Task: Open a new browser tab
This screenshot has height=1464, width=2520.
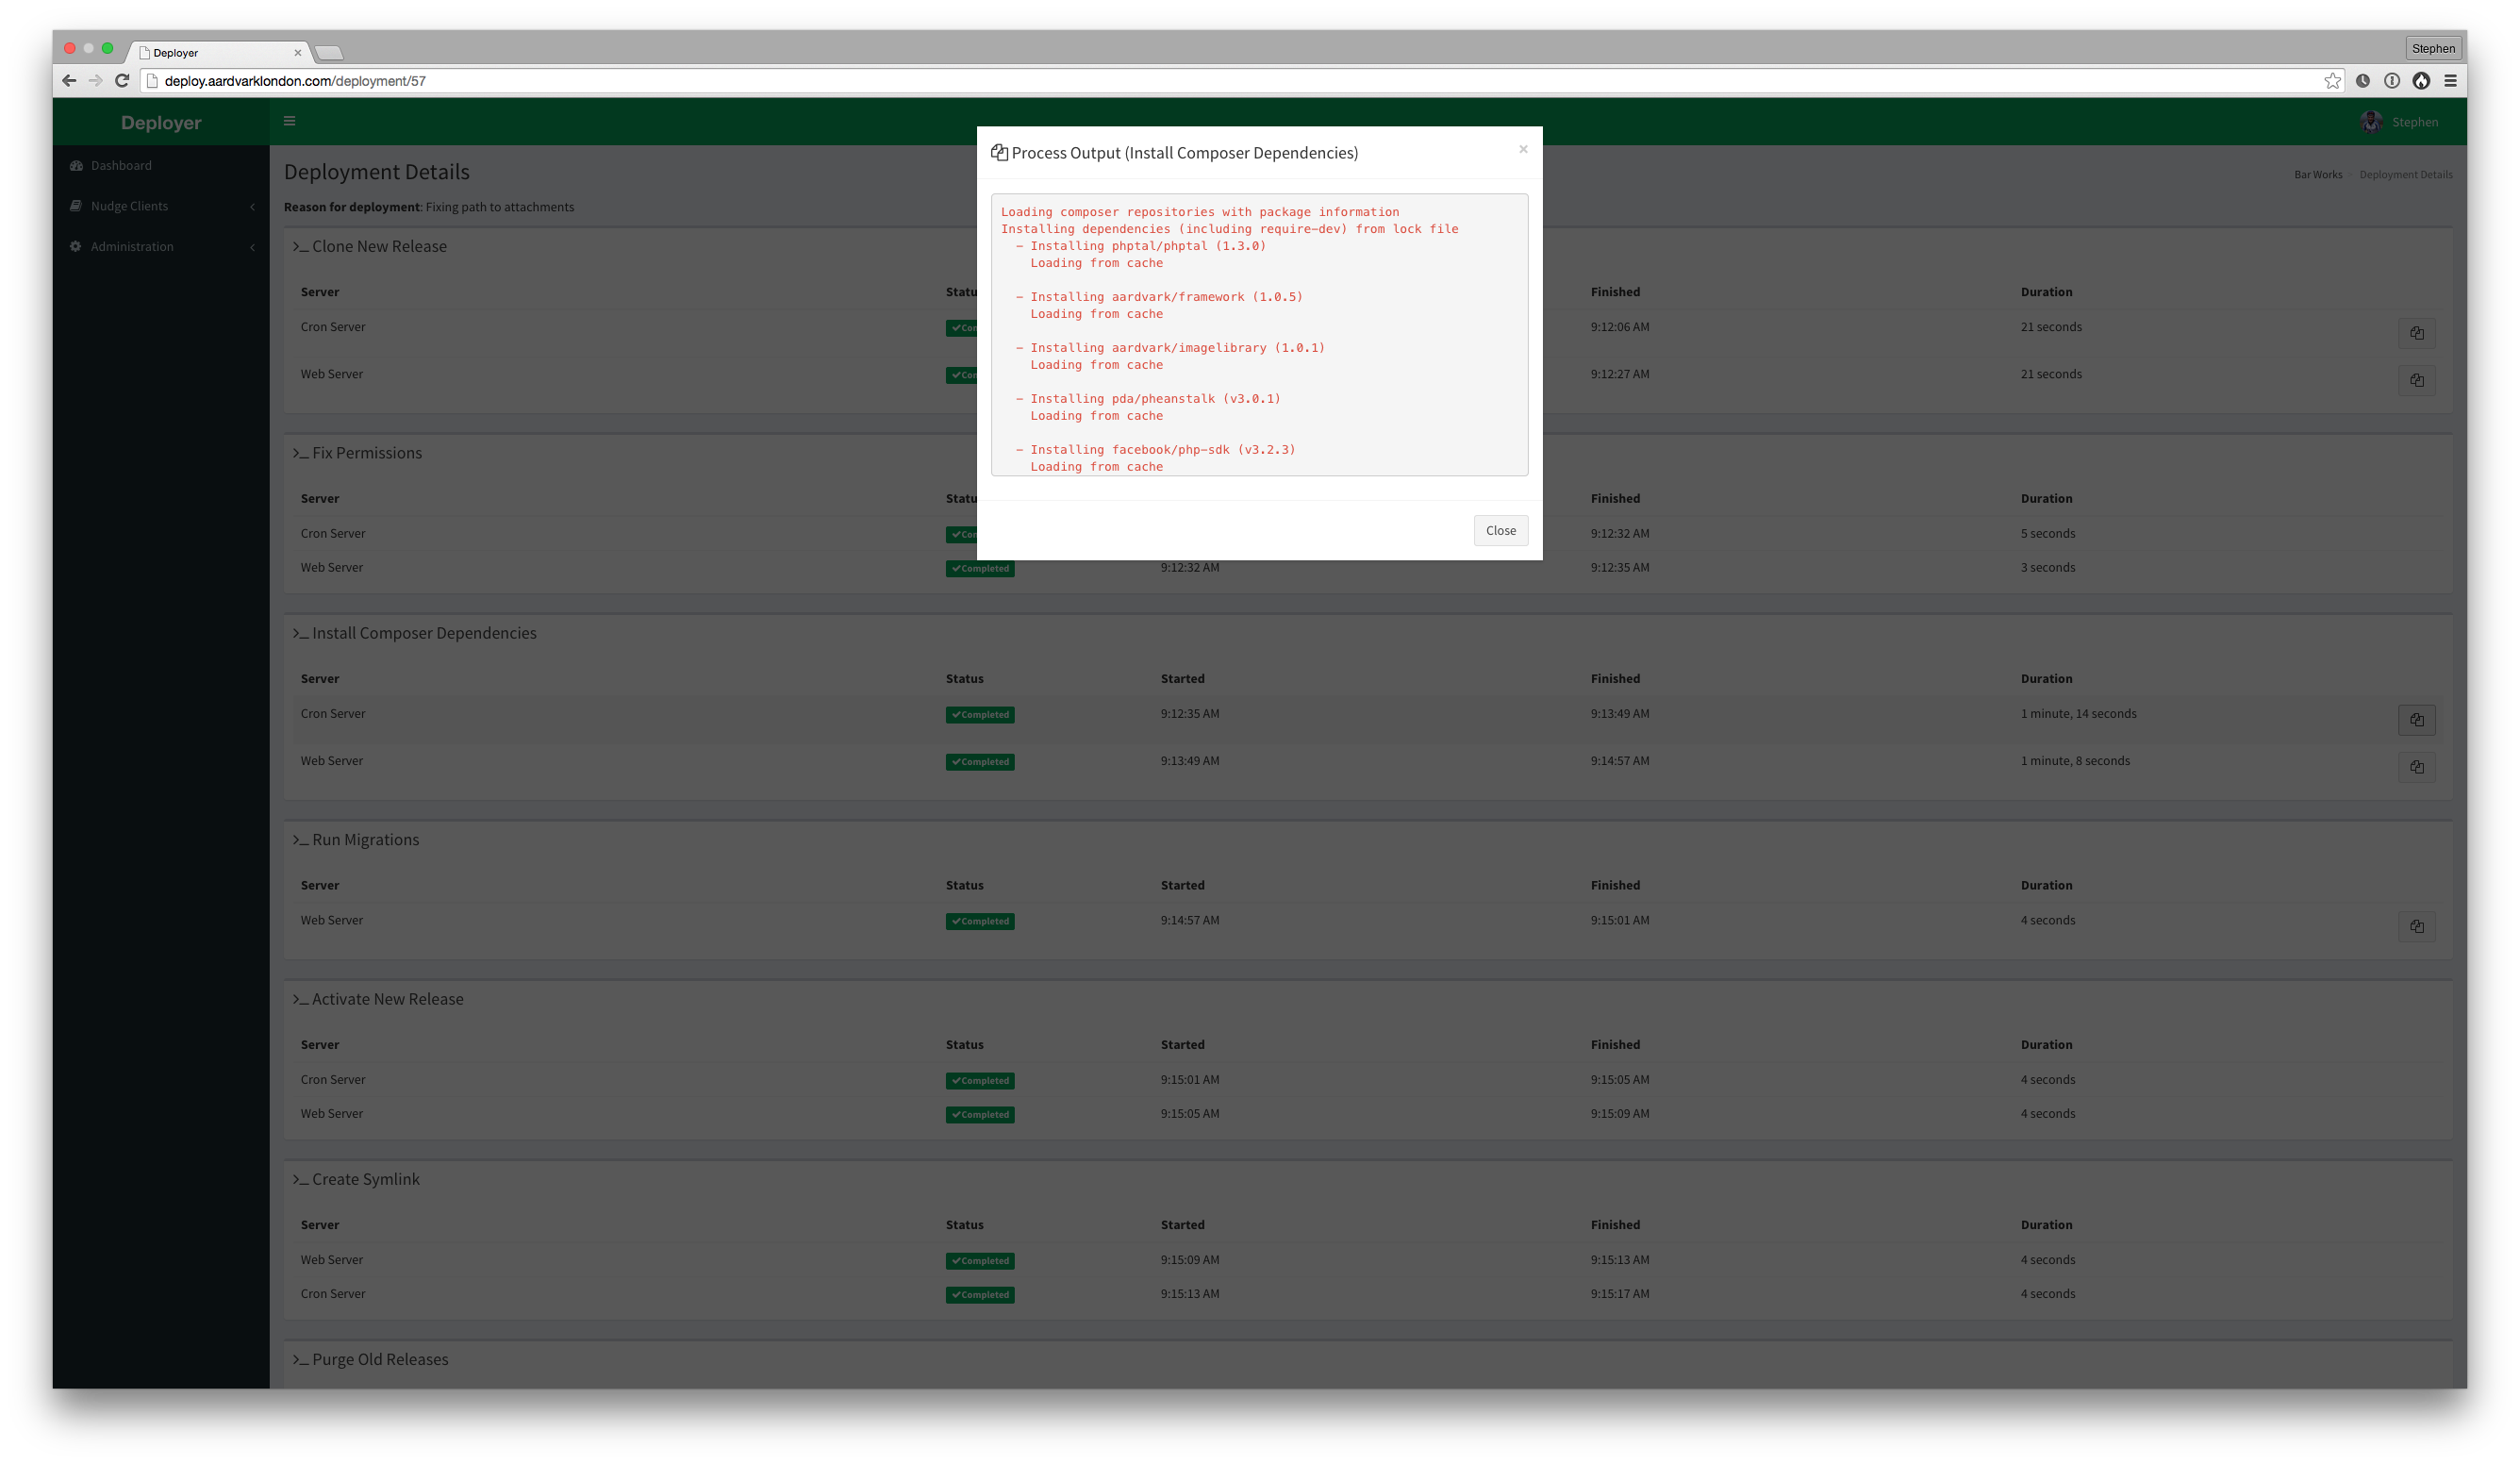Action: click(329, 53)
